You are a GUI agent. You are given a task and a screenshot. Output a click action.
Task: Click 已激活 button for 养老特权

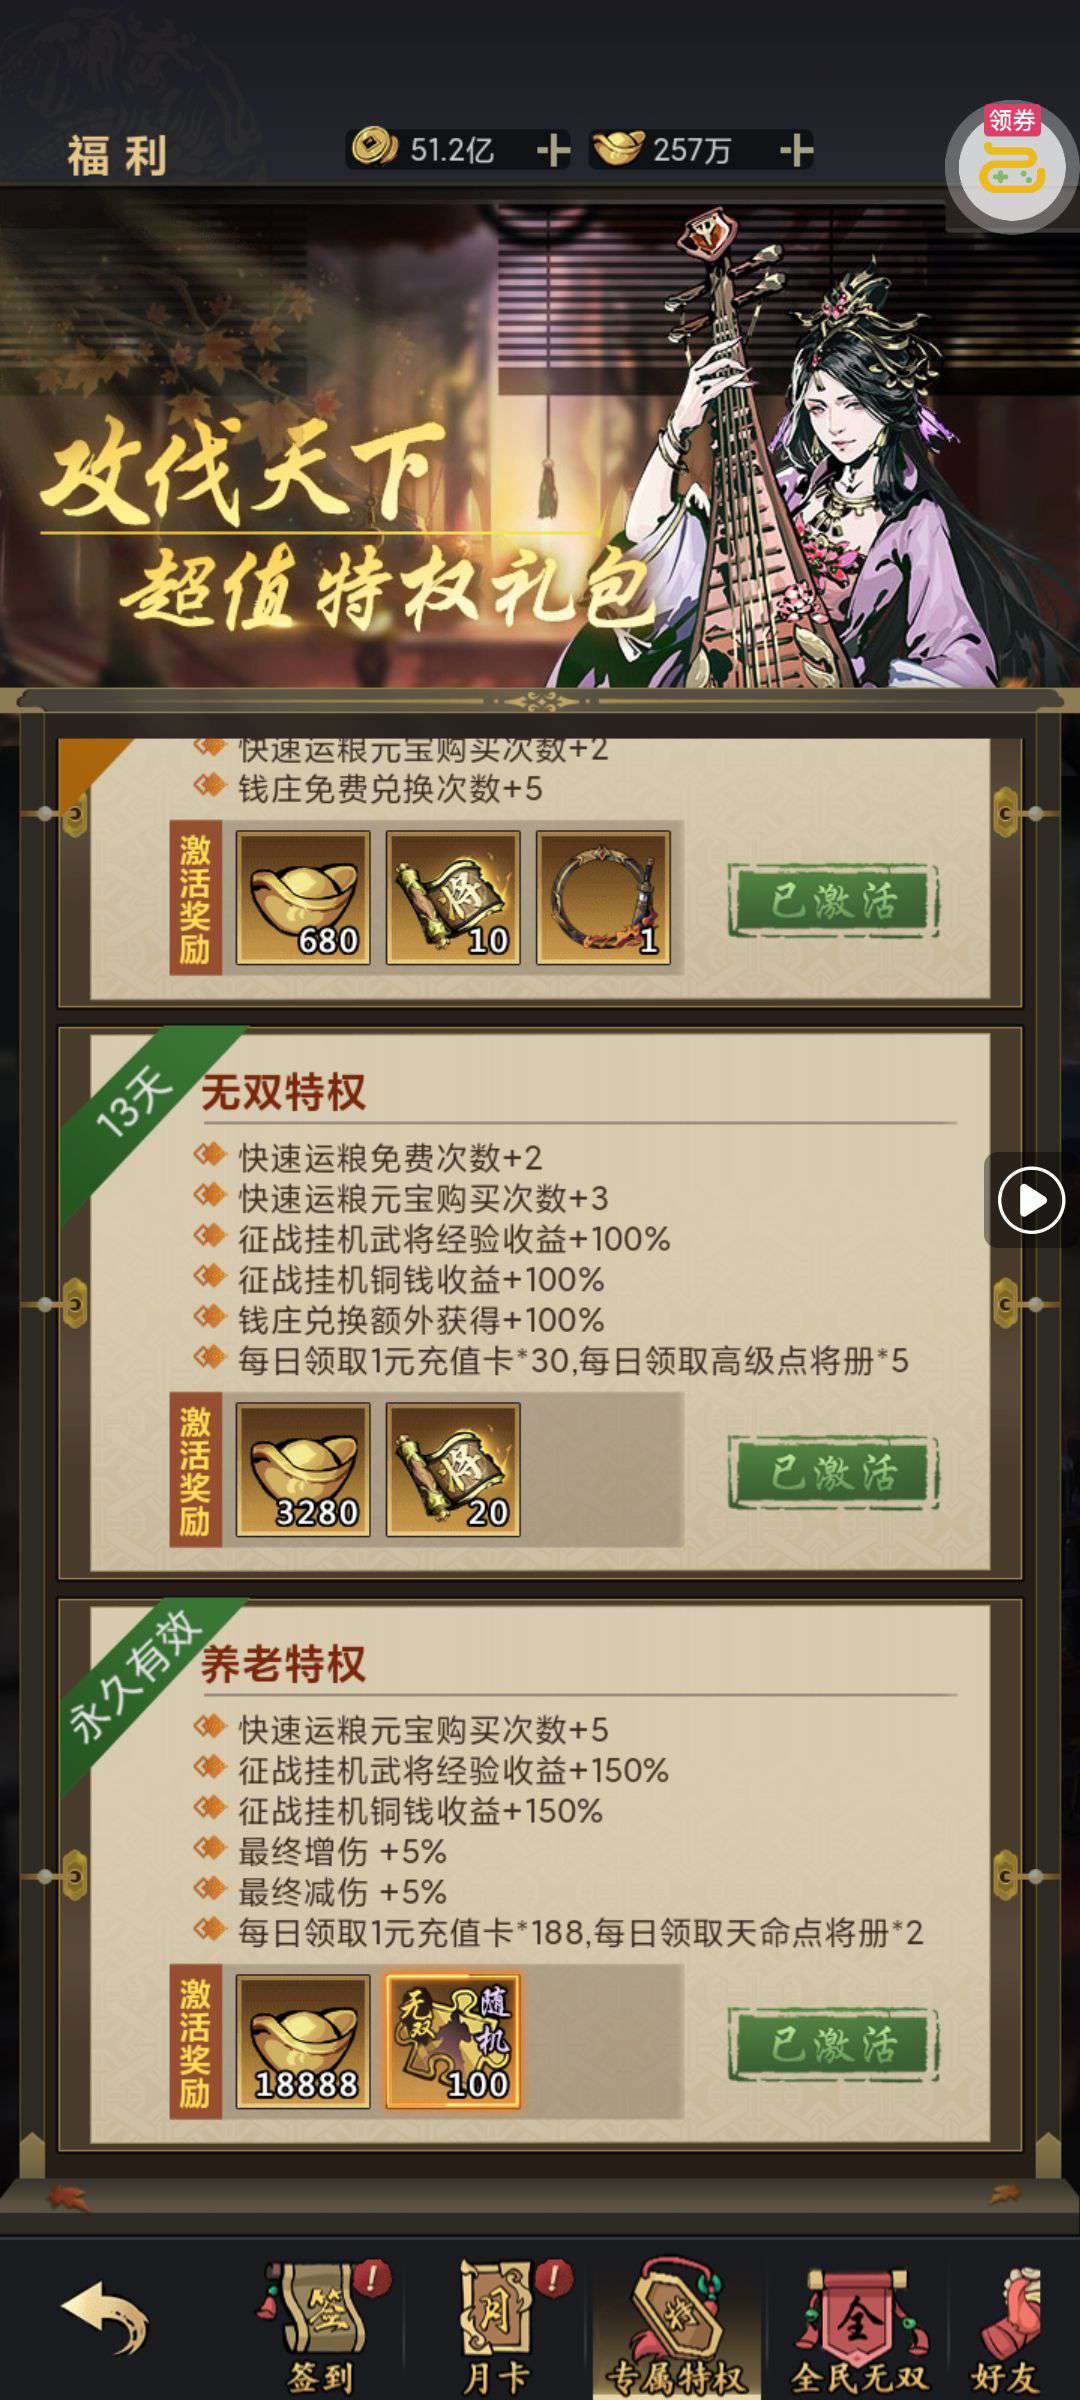(833, 2044)
